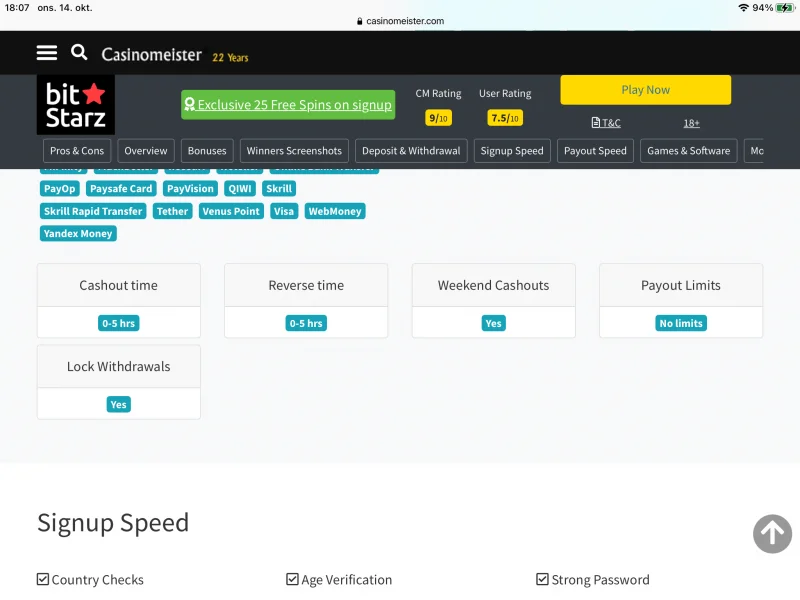This screenshot has width=800, height=600.
Task: Select the Skrill tag
Action: coord(279,189)
